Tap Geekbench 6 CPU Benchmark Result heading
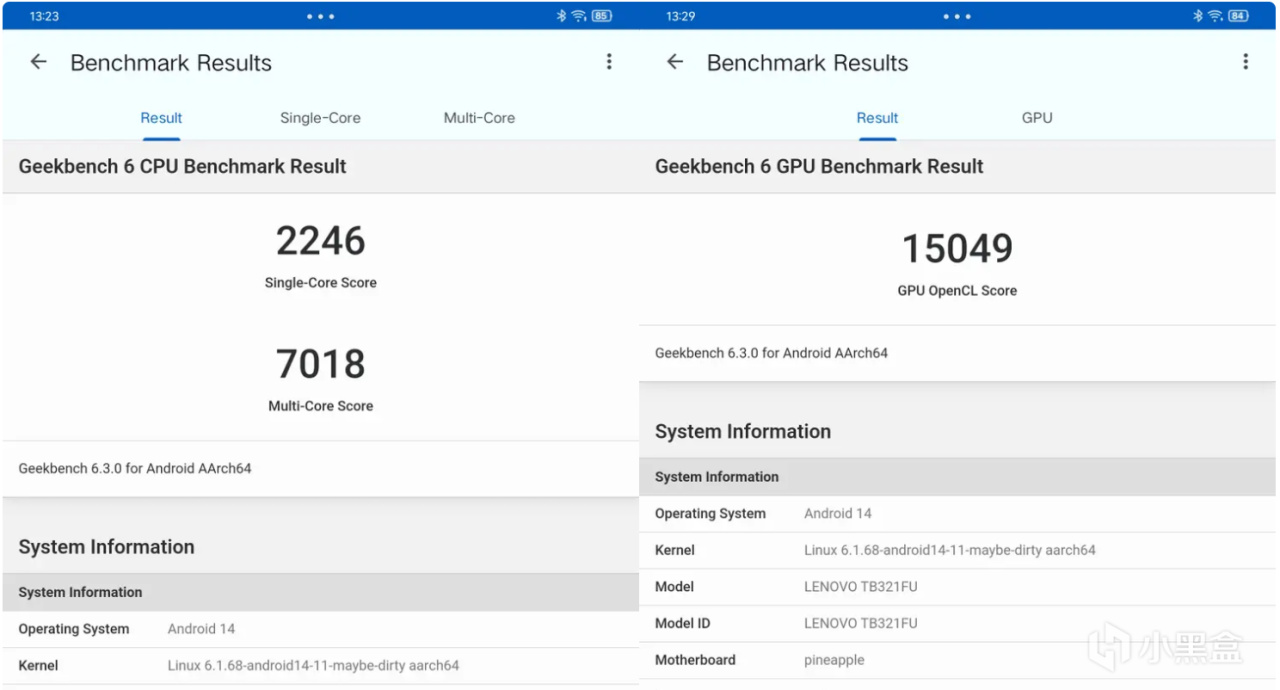The height and width of the screenshot is (690, 1280). click(182, 167)
